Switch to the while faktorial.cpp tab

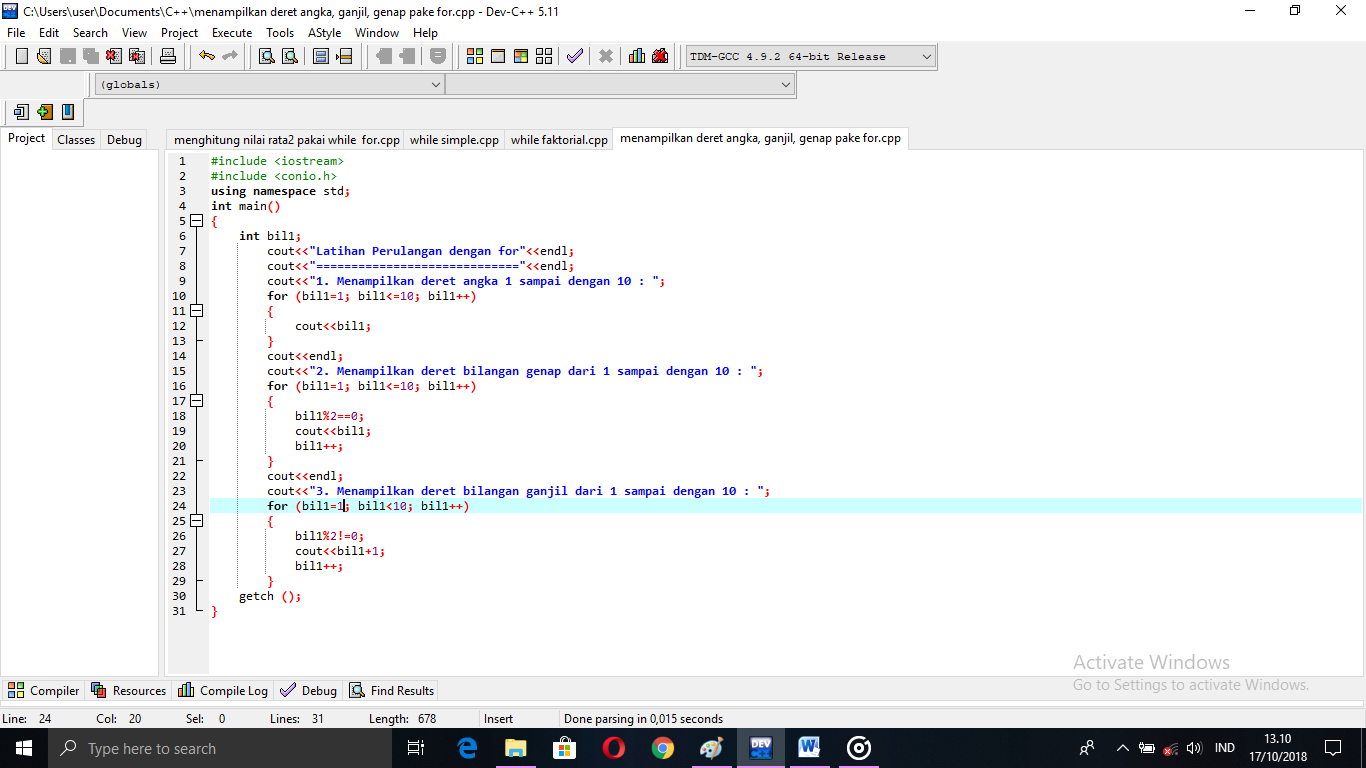point(558,139)
